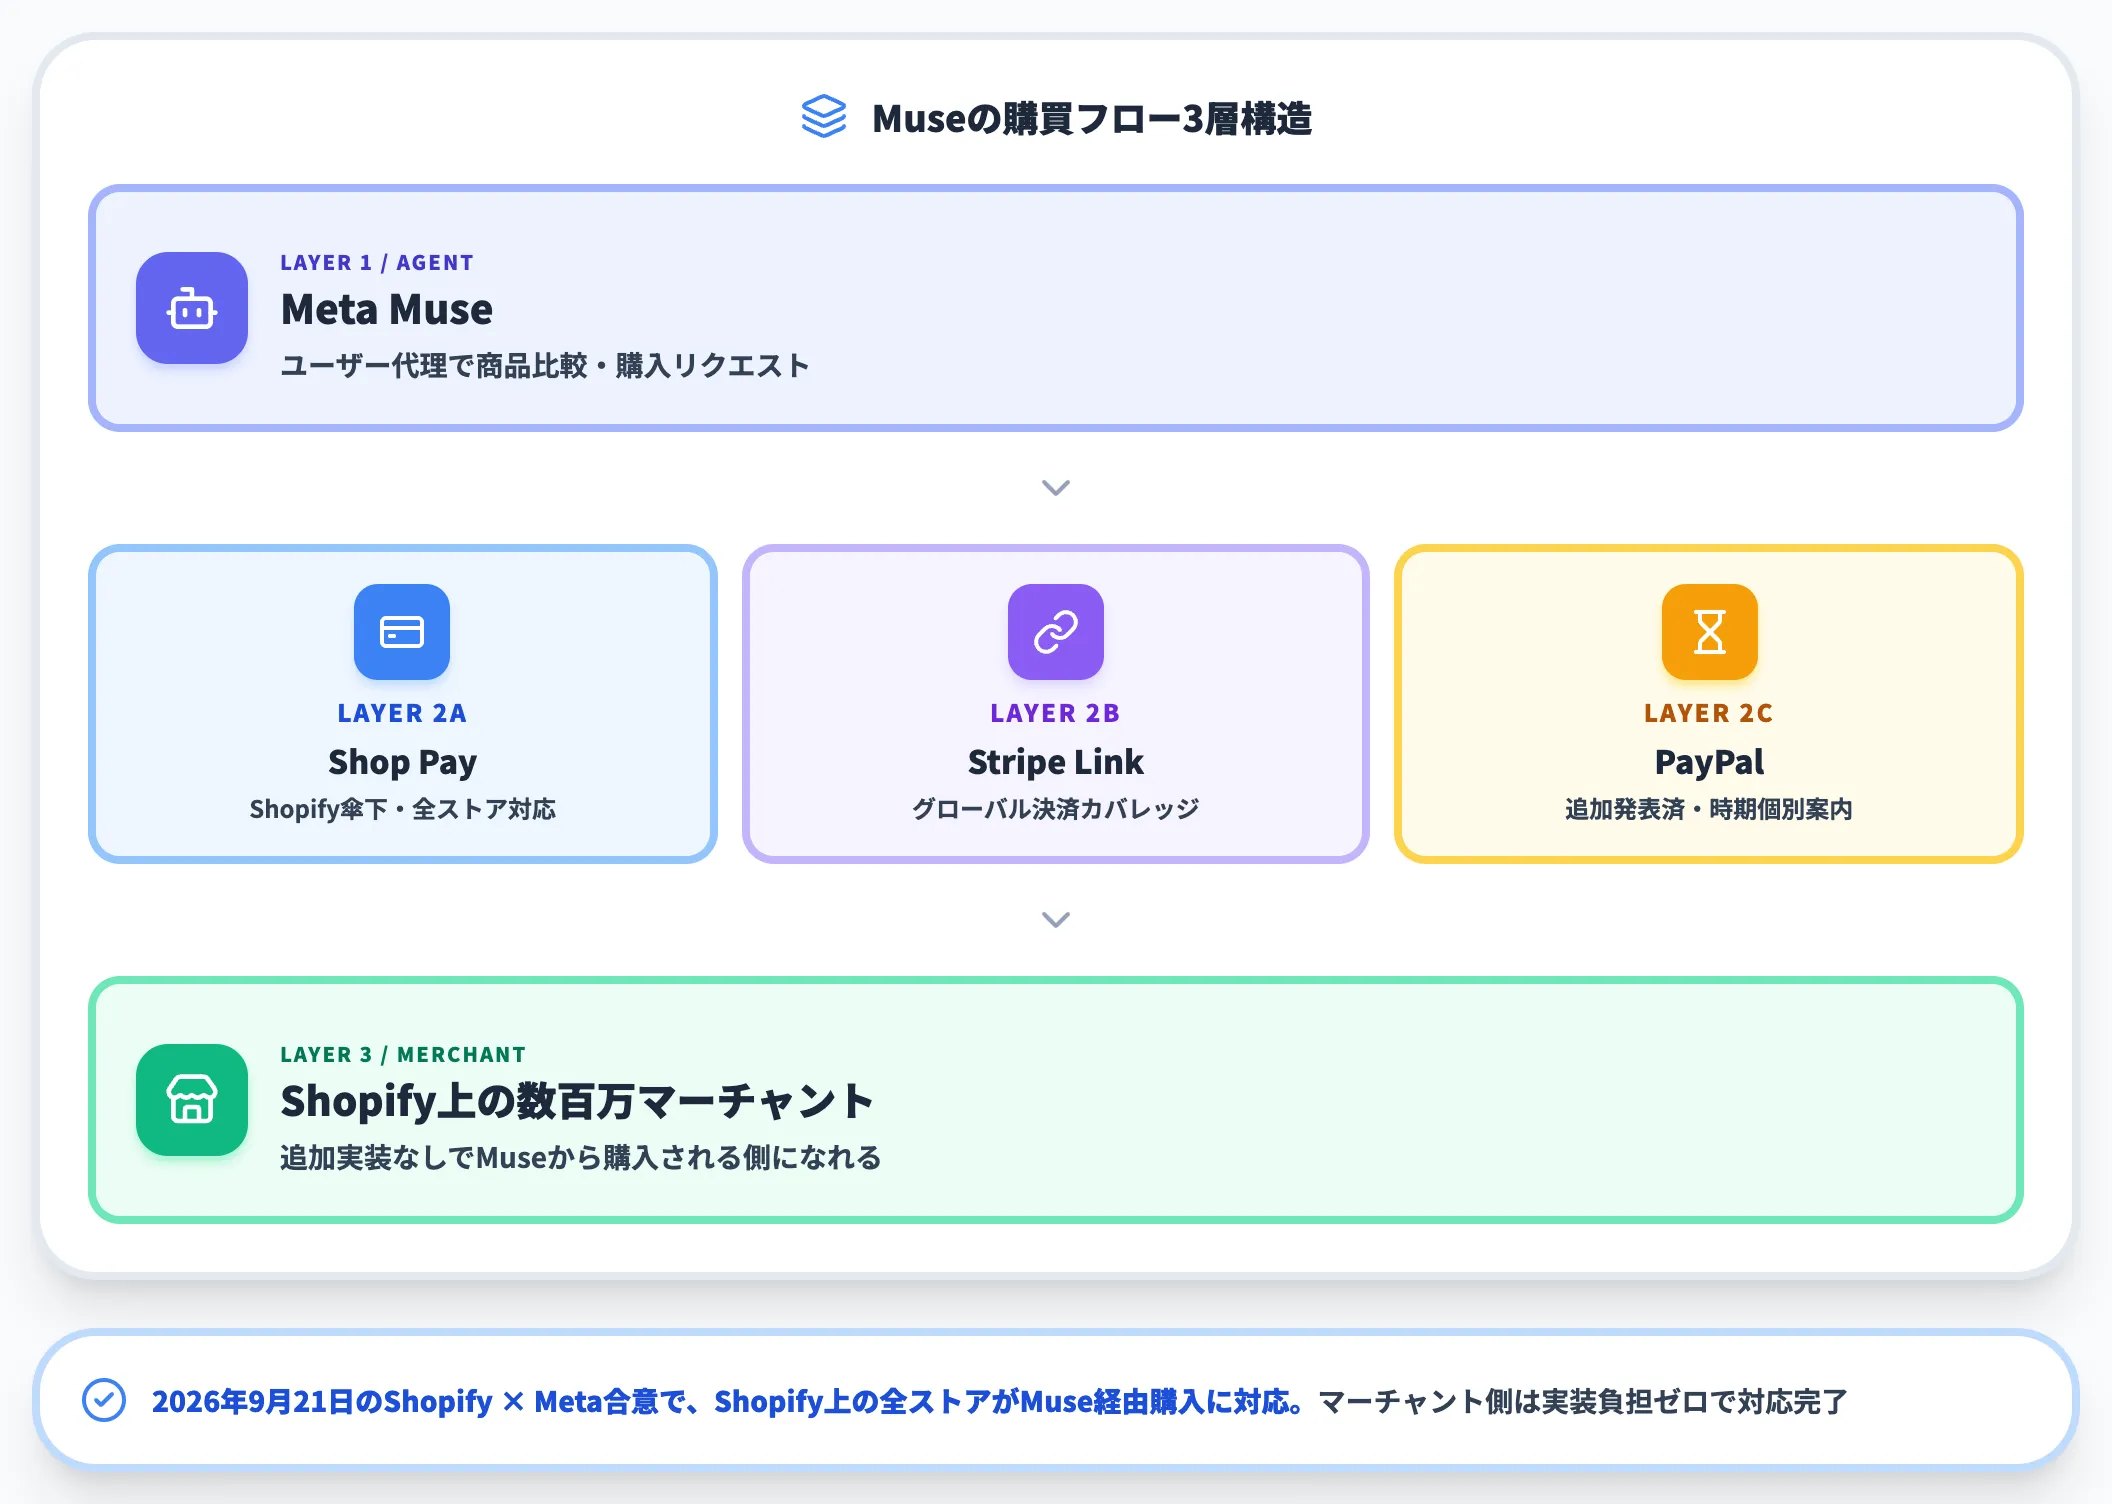This screenshot has width=2112, height=1504.
Task: Click the LAYER 2B label
Action: tap(1056, 713)
